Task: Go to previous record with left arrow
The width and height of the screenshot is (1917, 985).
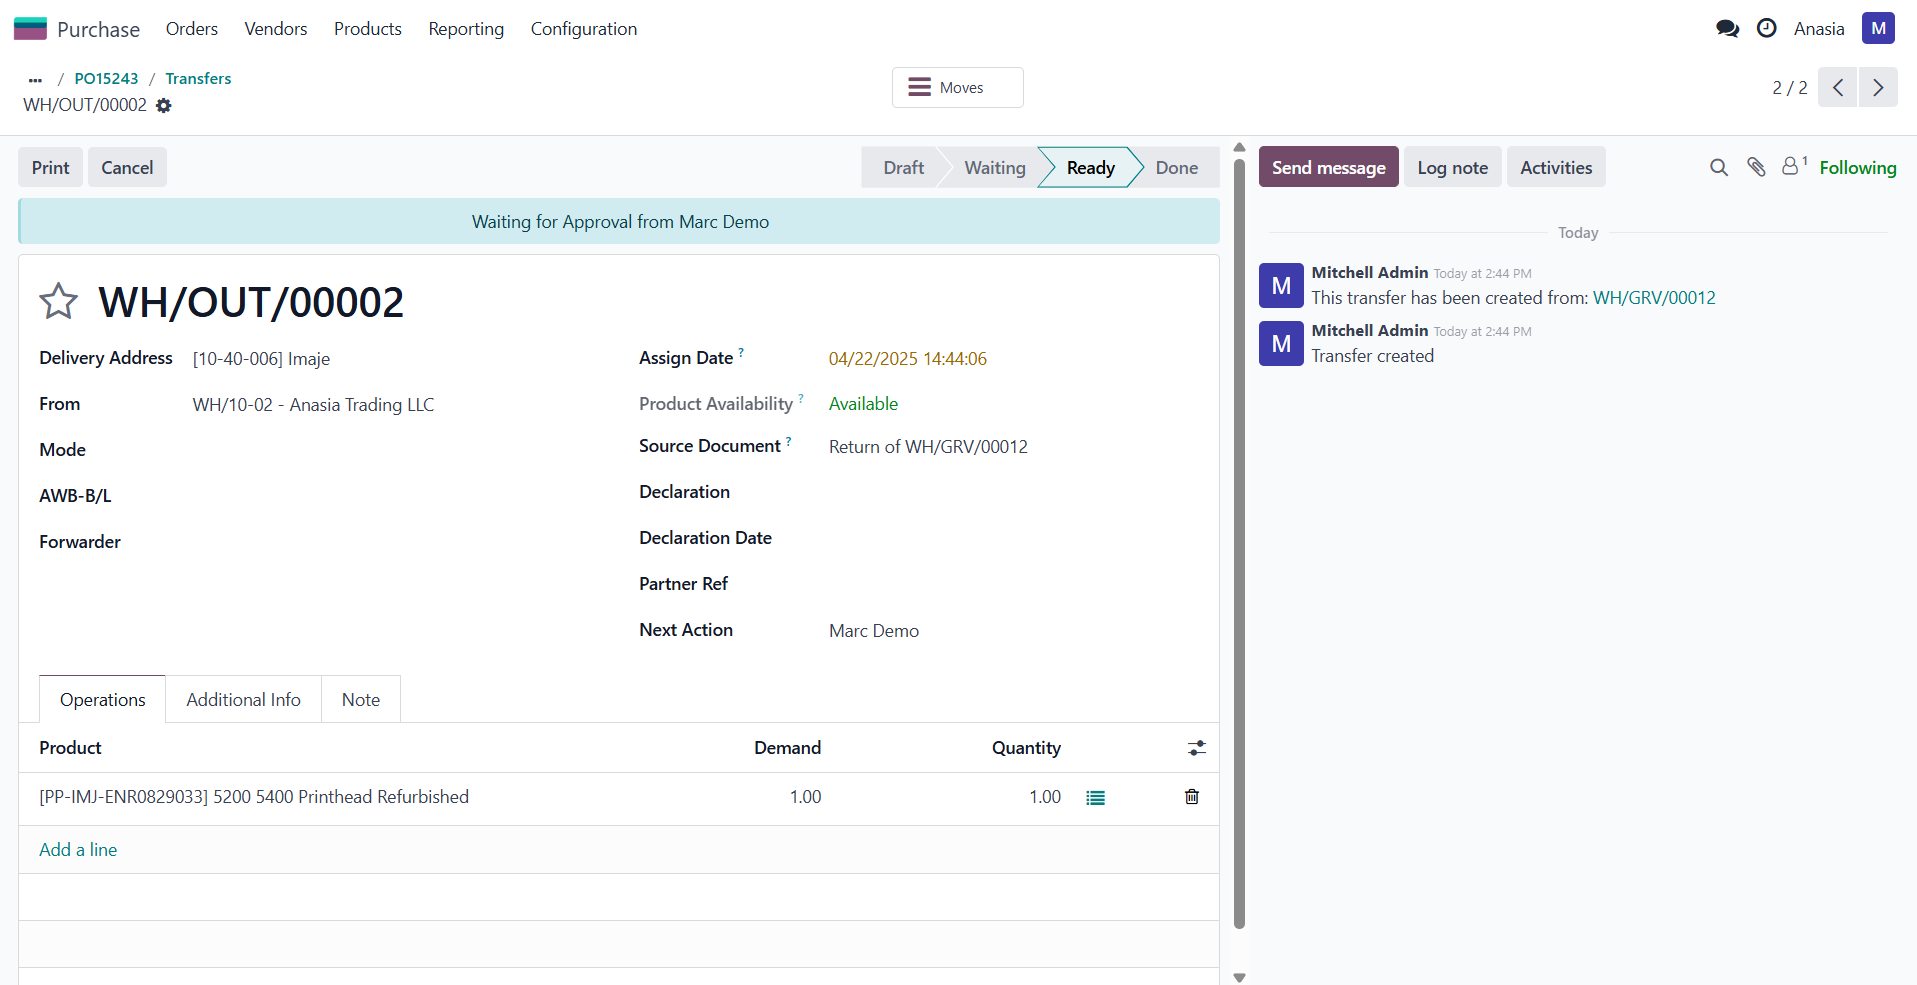Action: coord(1838,88)
